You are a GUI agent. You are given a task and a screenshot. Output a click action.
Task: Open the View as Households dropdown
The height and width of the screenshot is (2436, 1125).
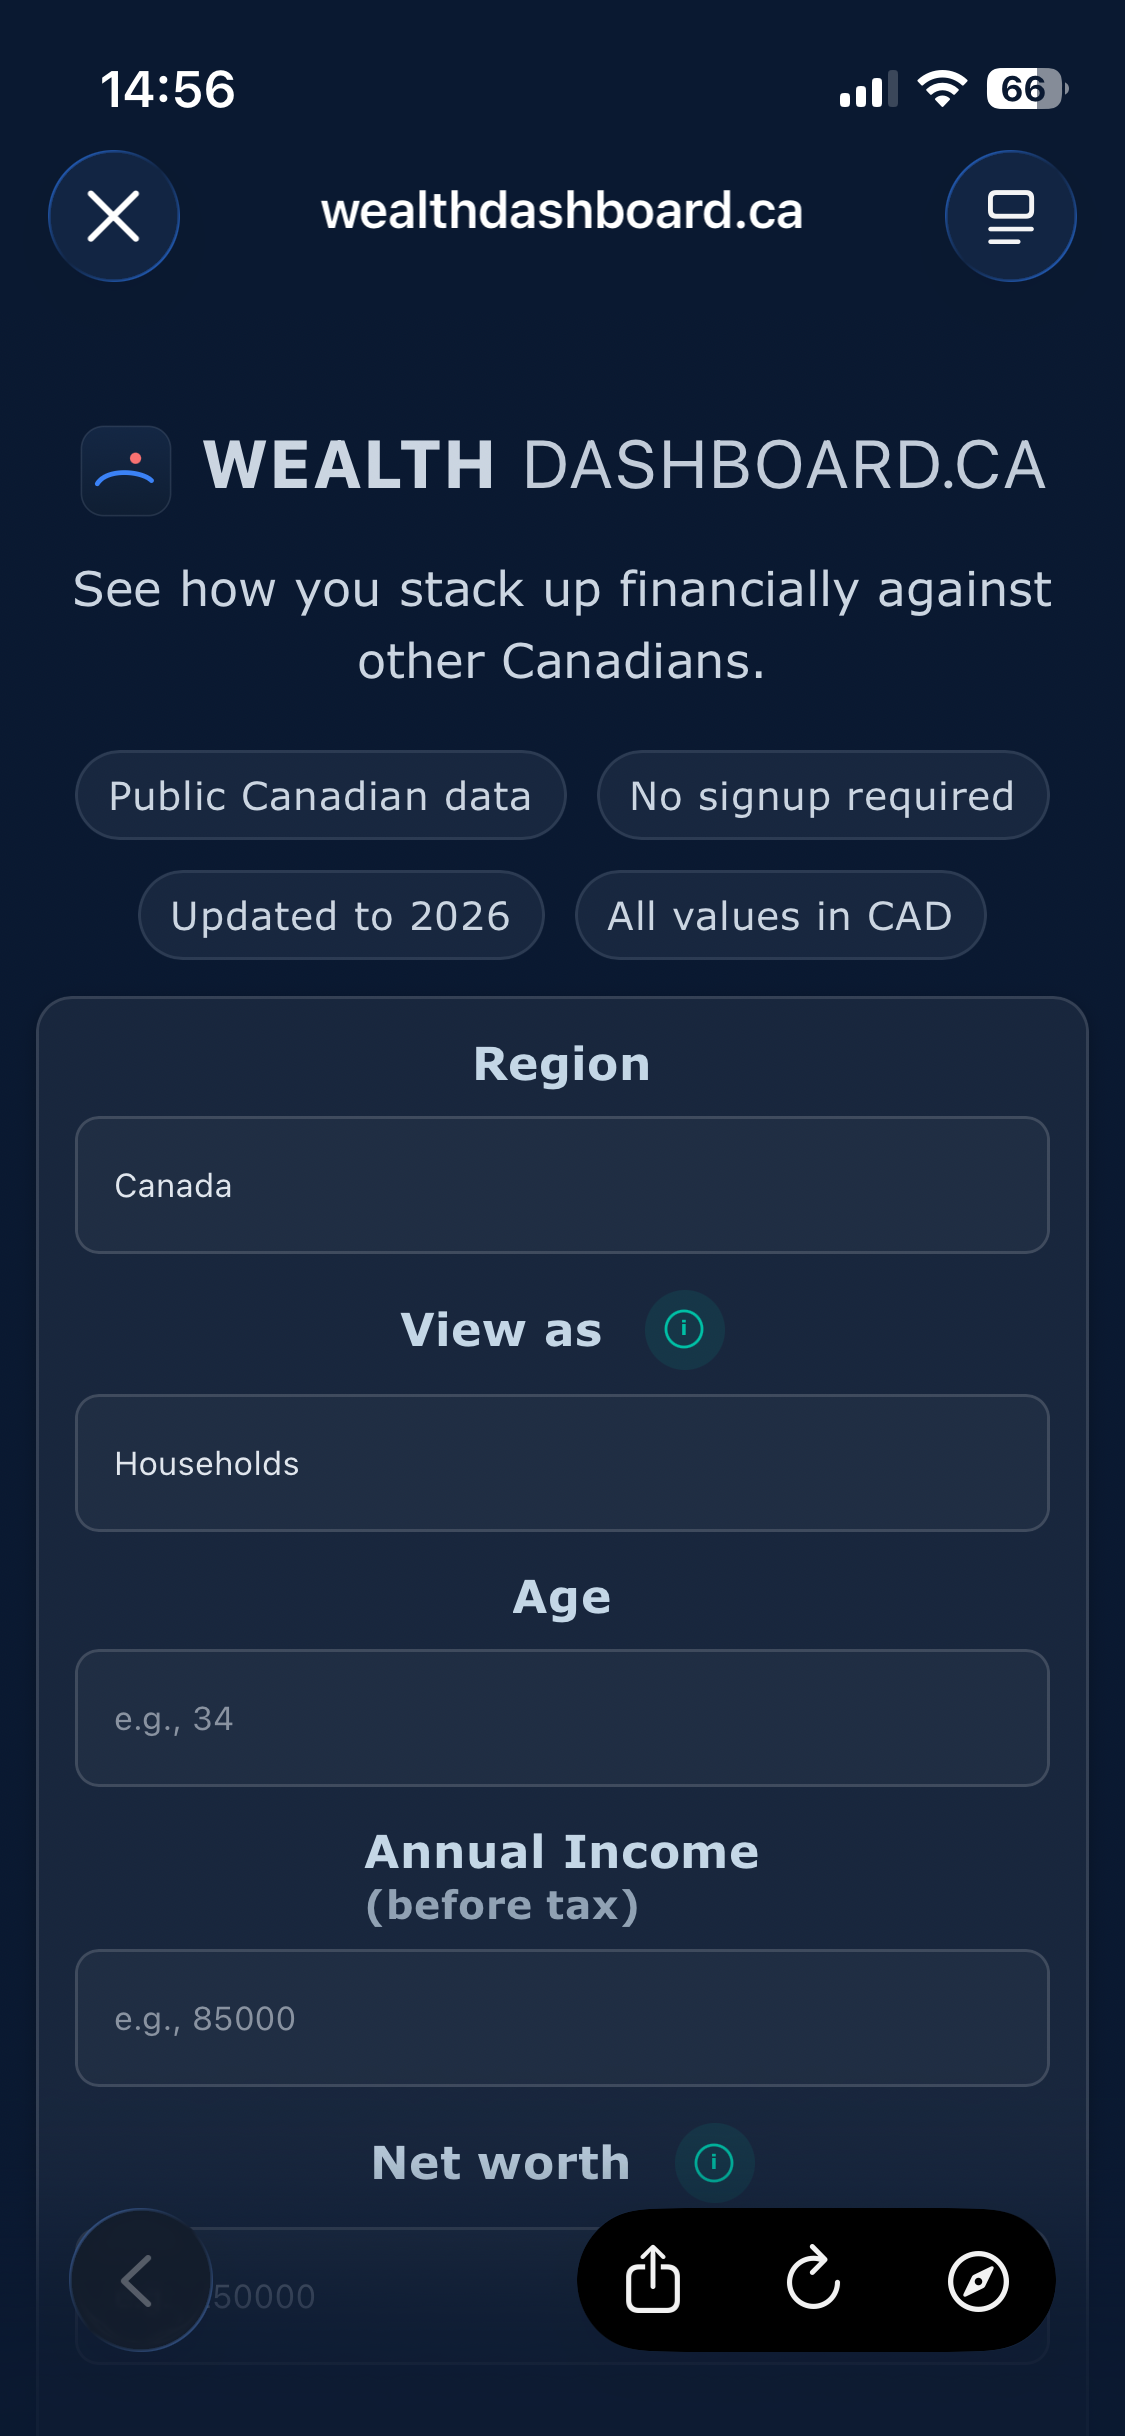coord(562,1463)
